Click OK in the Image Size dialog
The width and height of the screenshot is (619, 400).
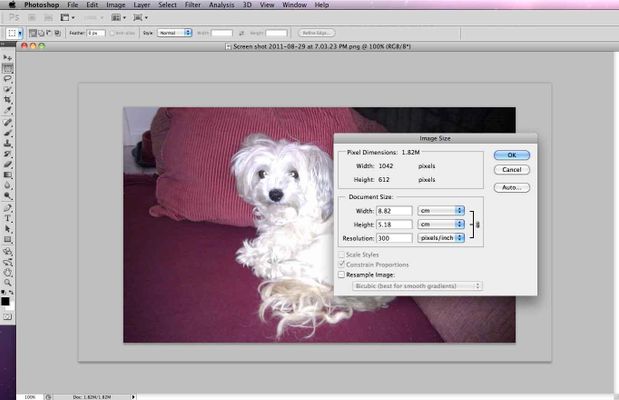point(511,155)
